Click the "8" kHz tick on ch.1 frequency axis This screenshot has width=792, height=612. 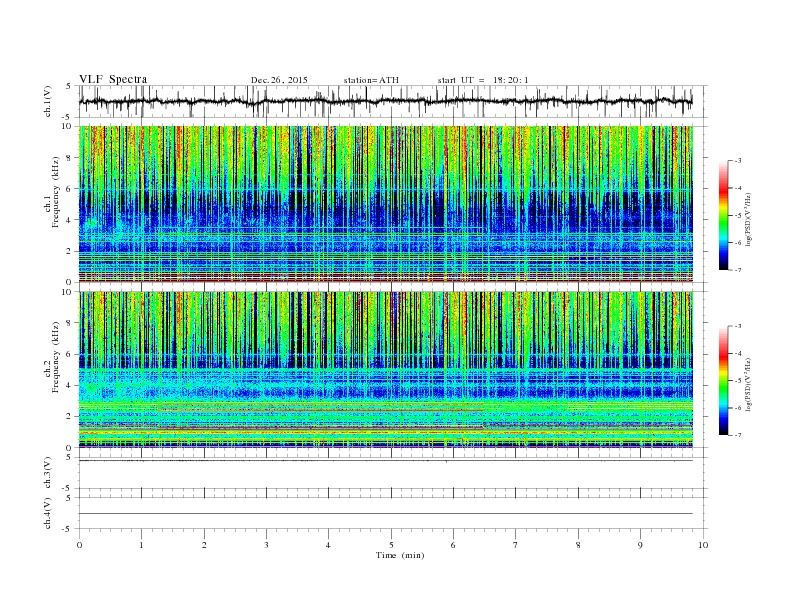pyautogui.click(x=70, y=158)
